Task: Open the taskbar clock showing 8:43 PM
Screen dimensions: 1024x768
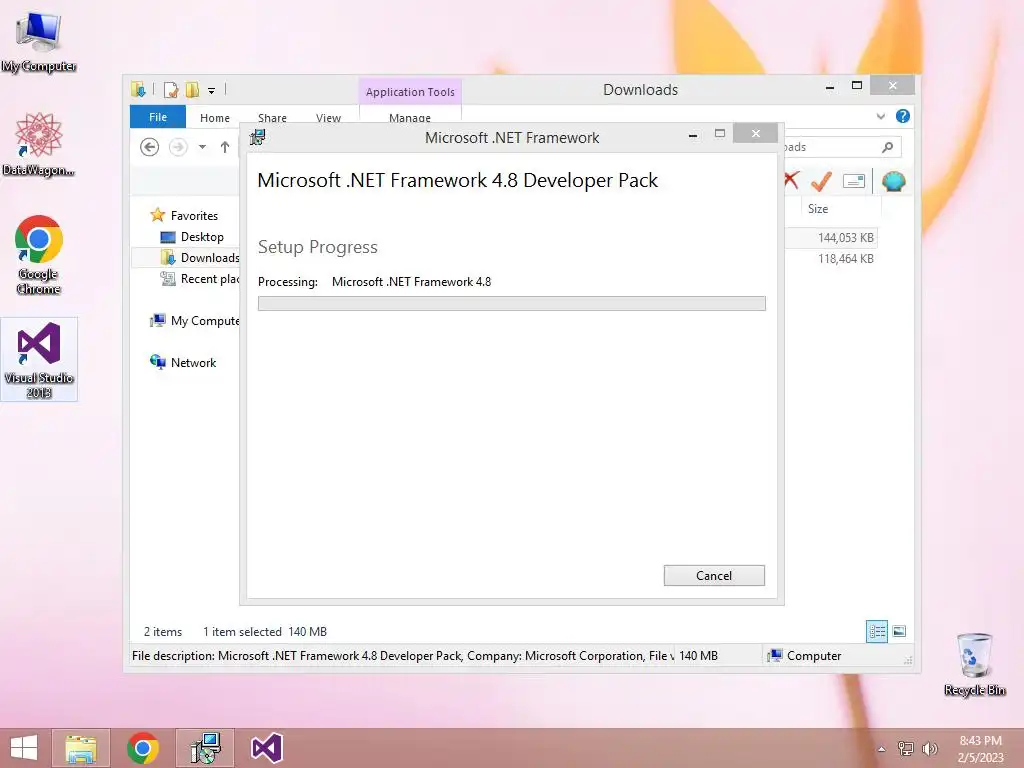Action: pos(980,749)
